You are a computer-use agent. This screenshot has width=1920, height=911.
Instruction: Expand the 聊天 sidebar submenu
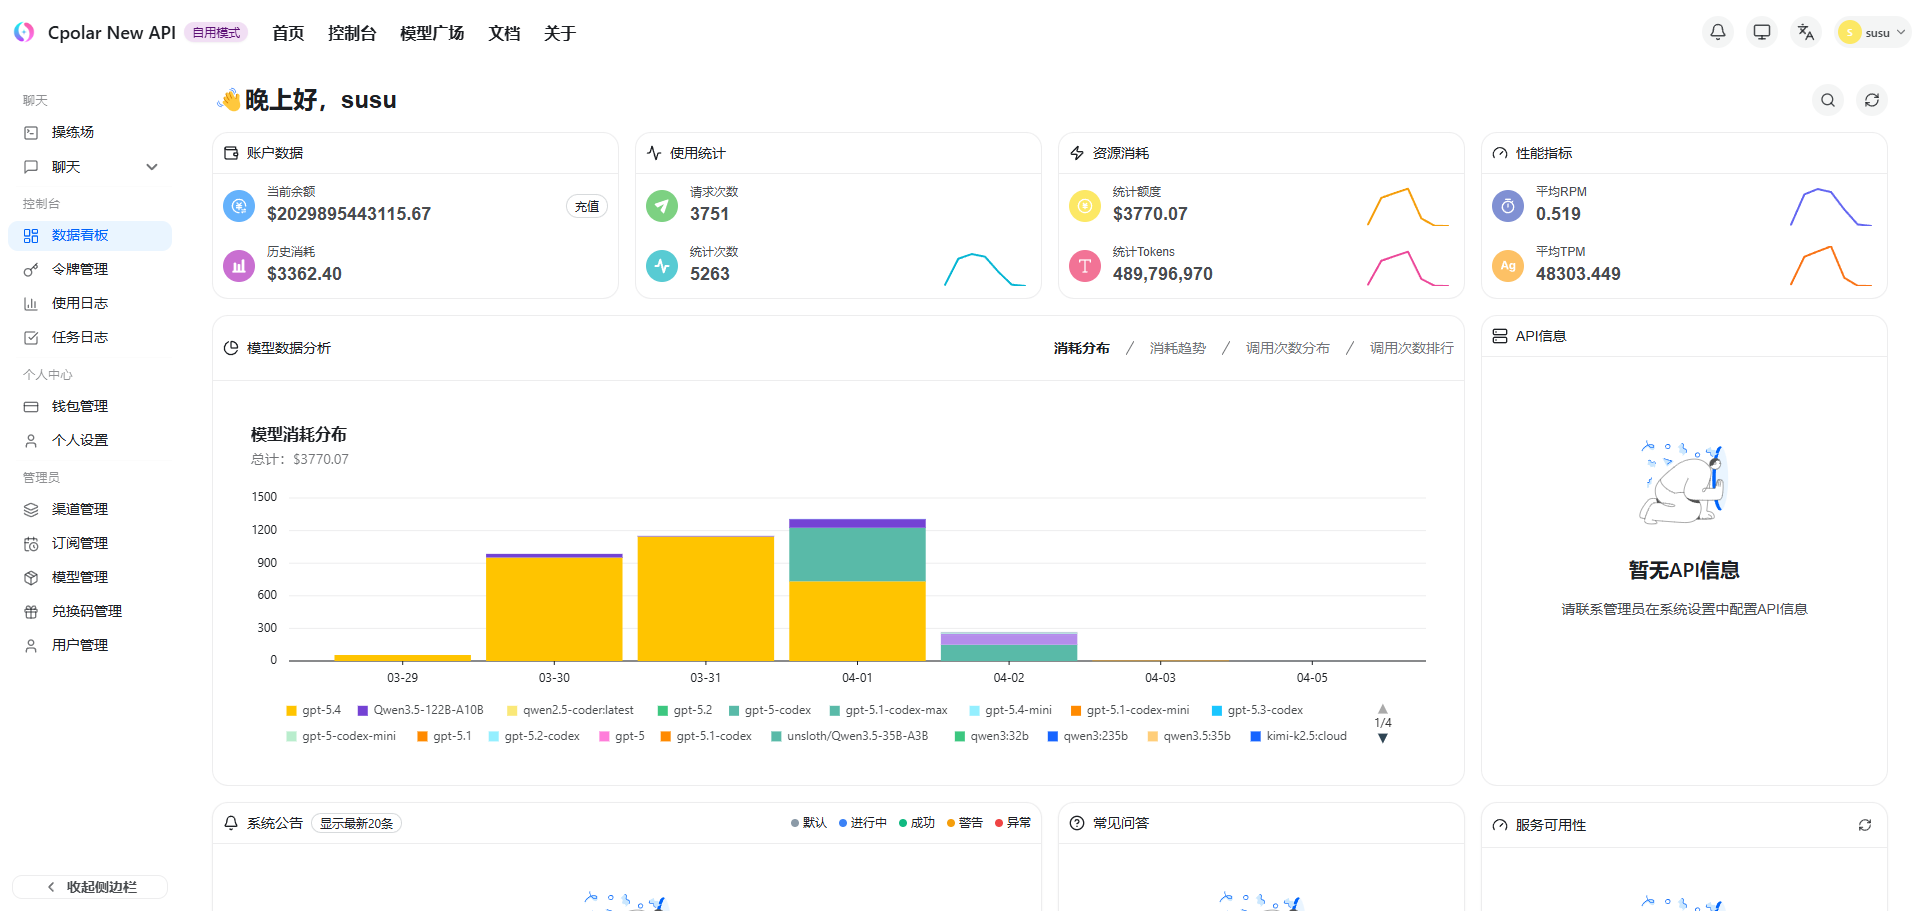coord(151,167)
